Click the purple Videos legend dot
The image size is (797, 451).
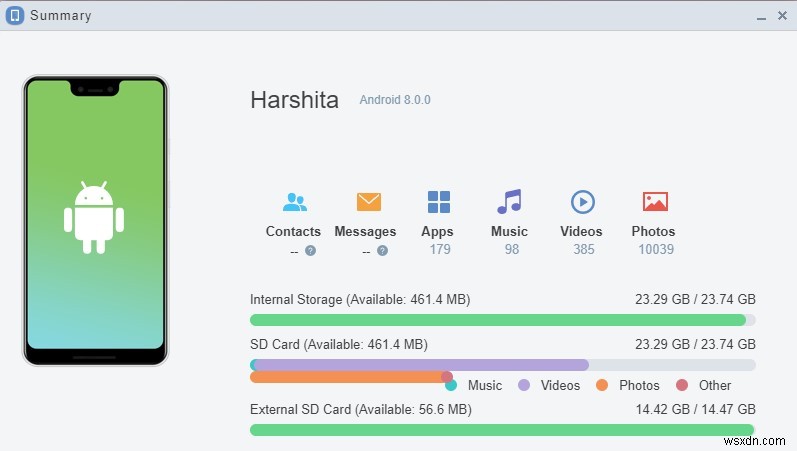[x=524, y=385]
